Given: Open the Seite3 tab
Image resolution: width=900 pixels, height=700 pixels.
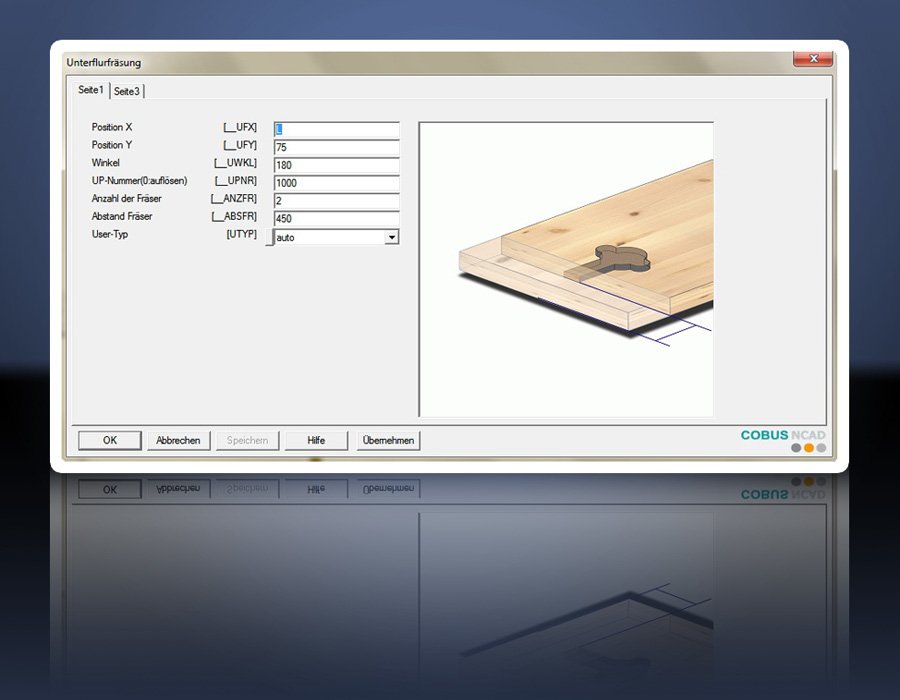Looking at the screenshot, I should click(127, 91).
